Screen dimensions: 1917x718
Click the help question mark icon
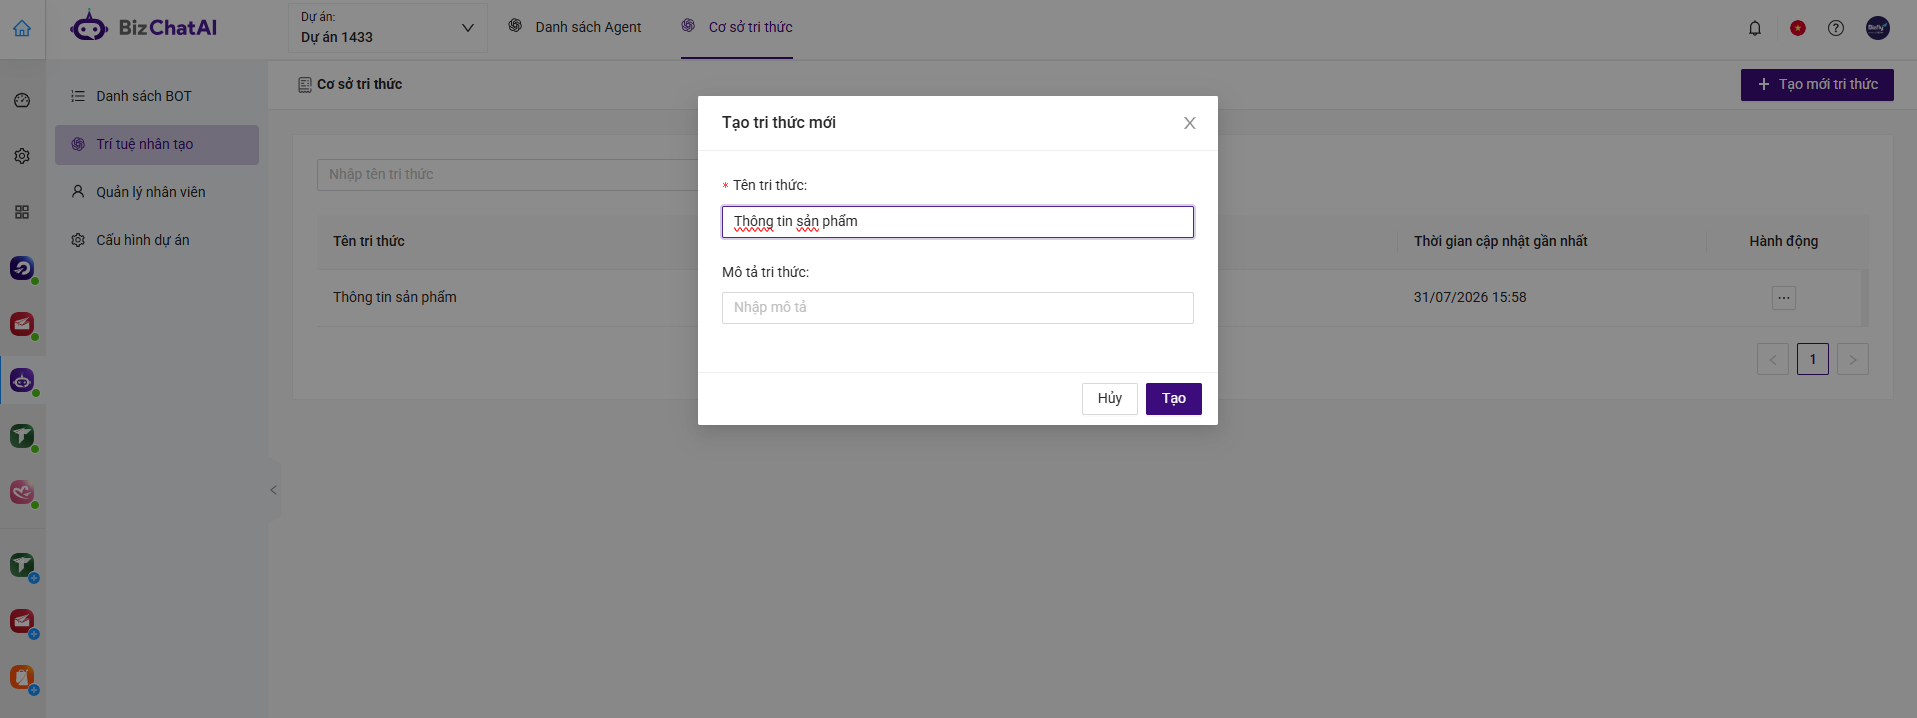click(x=1836, y=28)
